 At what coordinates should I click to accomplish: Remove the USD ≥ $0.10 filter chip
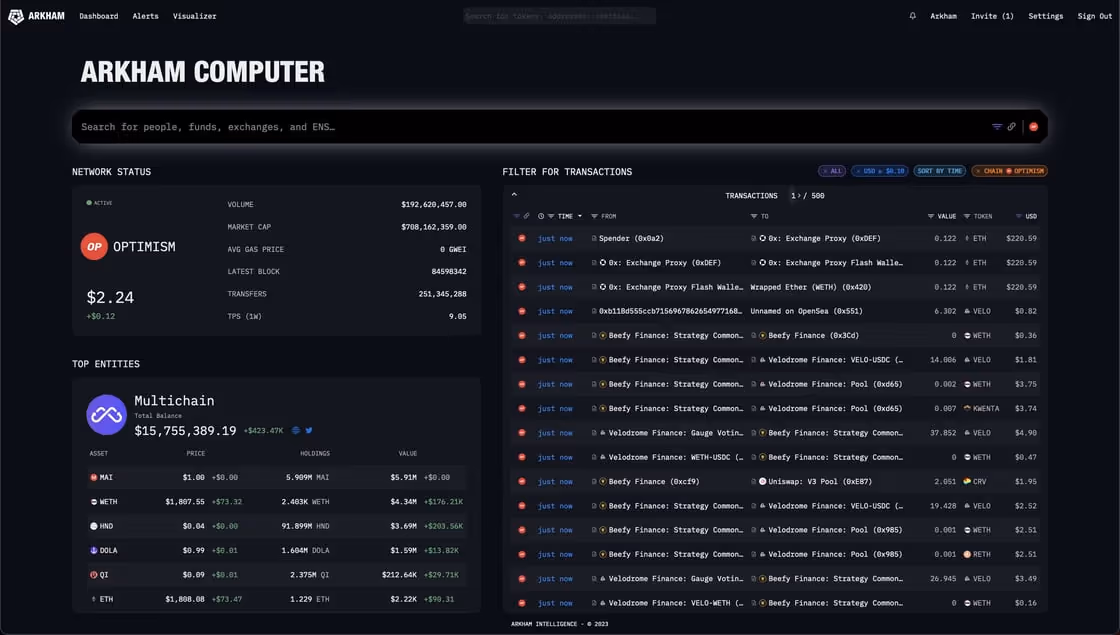click(x=858, y=171)
